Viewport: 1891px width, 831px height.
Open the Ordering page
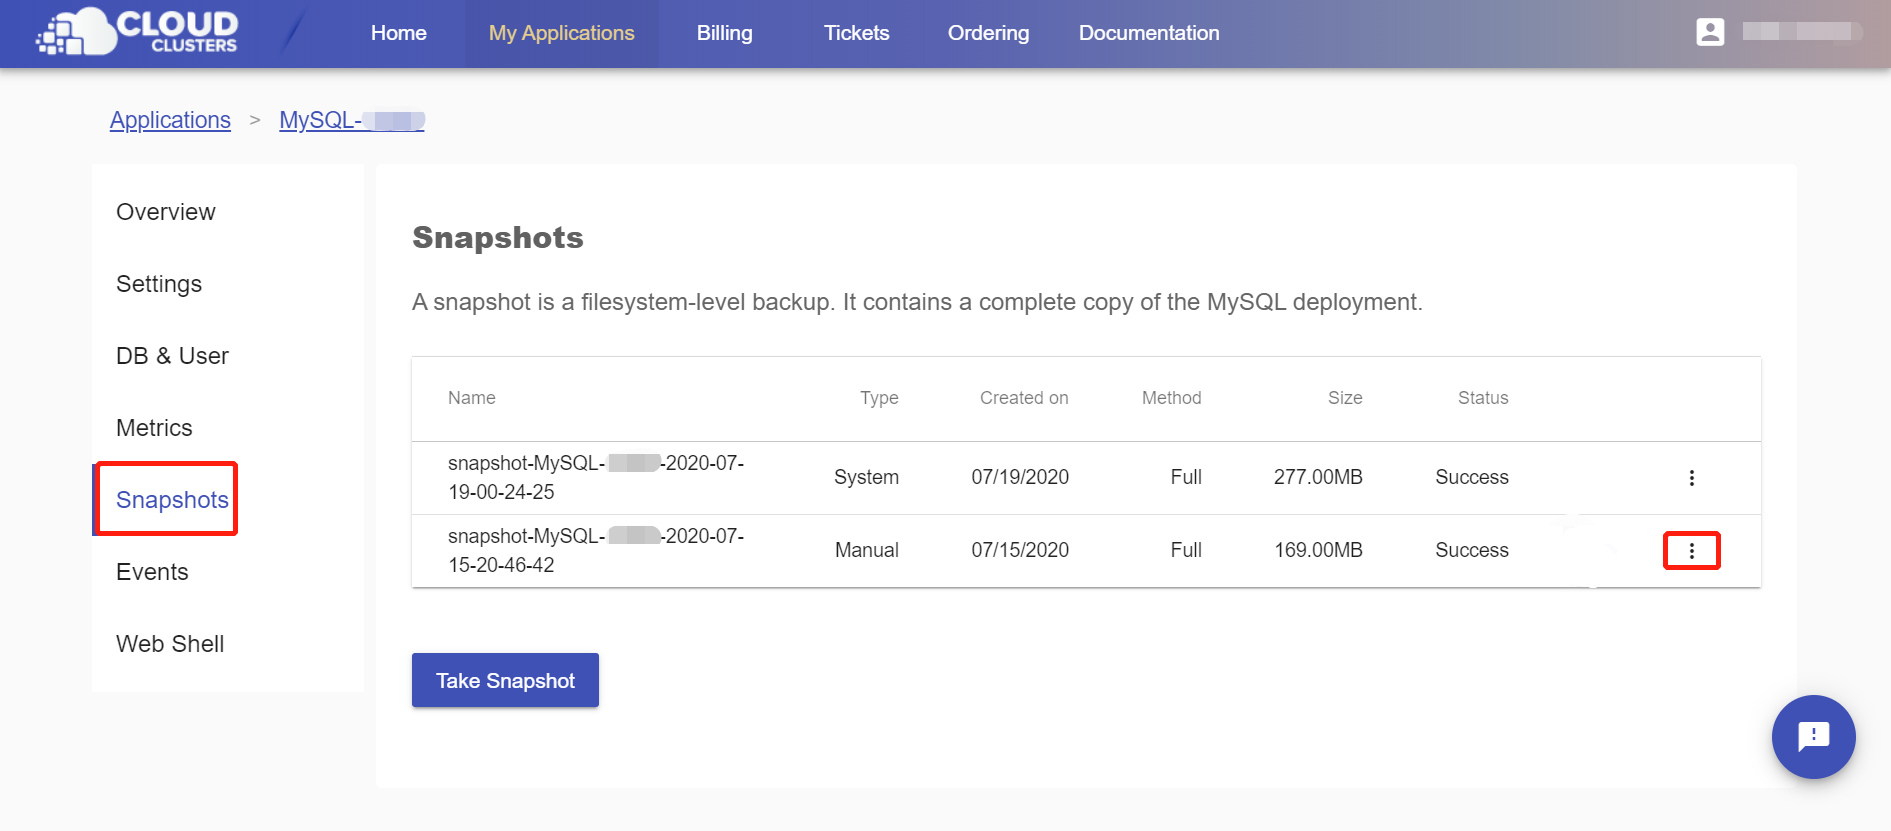[989, 33]
